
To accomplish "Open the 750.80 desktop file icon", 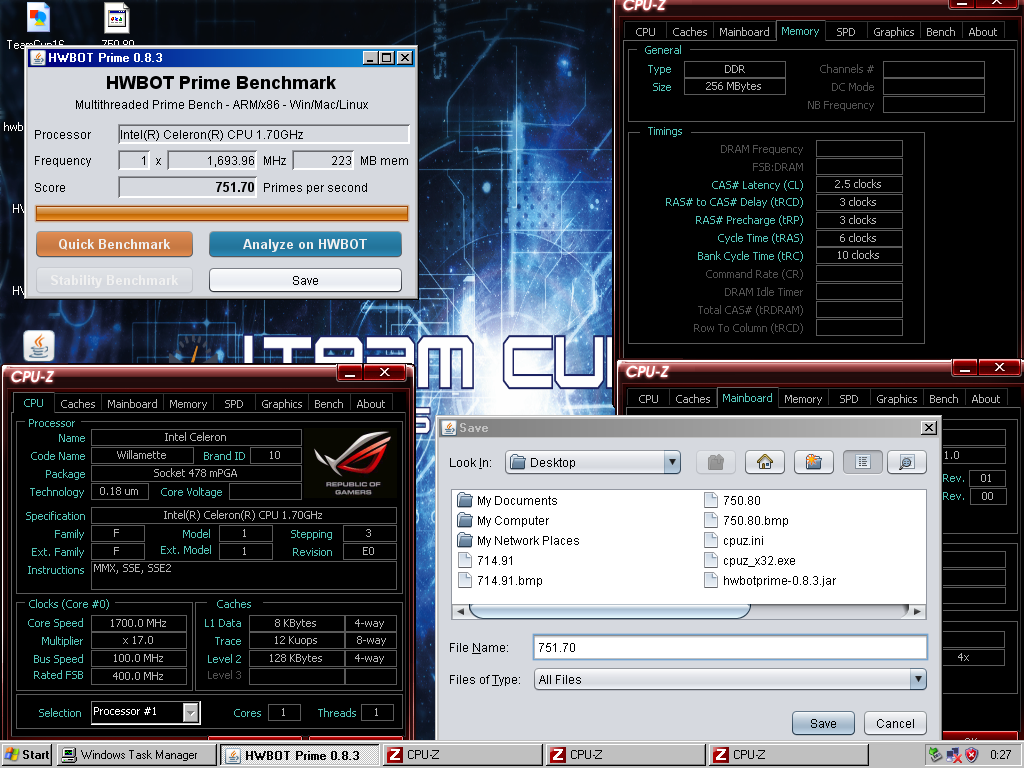I will coord(117,18).
